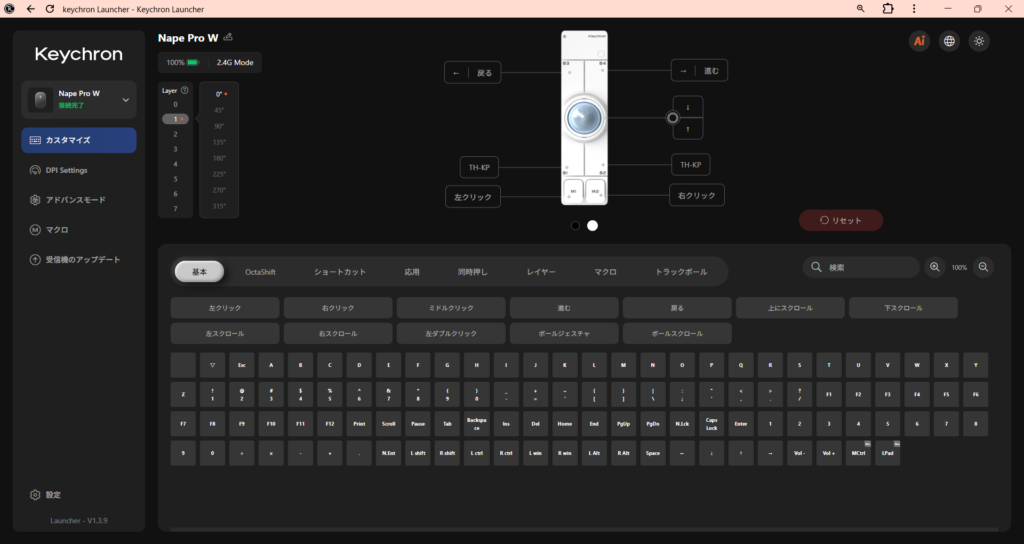Choose the ボールジェスチャ action button
Image resolution: width=1024 pixels, height=544 pixels.
point(564,333)
